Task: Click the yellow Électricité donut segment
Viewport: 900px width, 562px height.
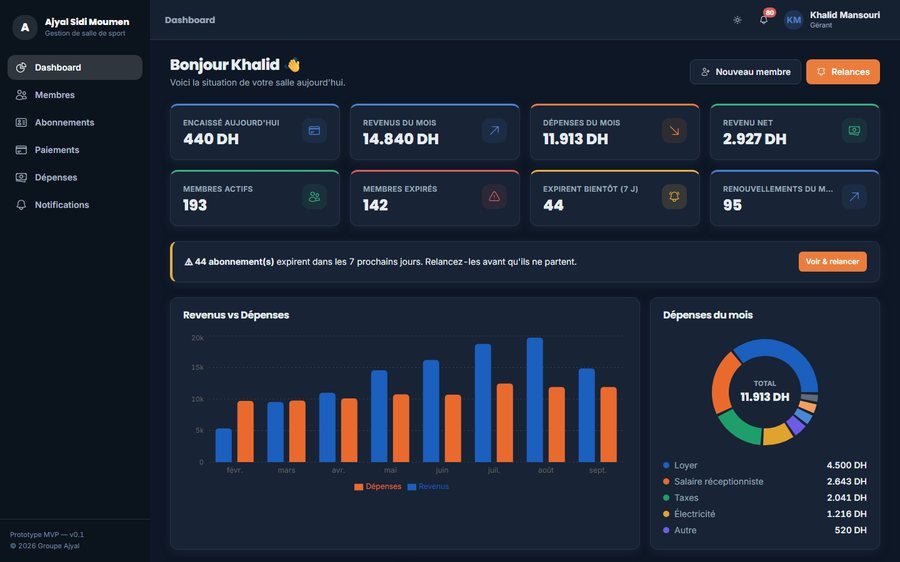Action: 777,435
